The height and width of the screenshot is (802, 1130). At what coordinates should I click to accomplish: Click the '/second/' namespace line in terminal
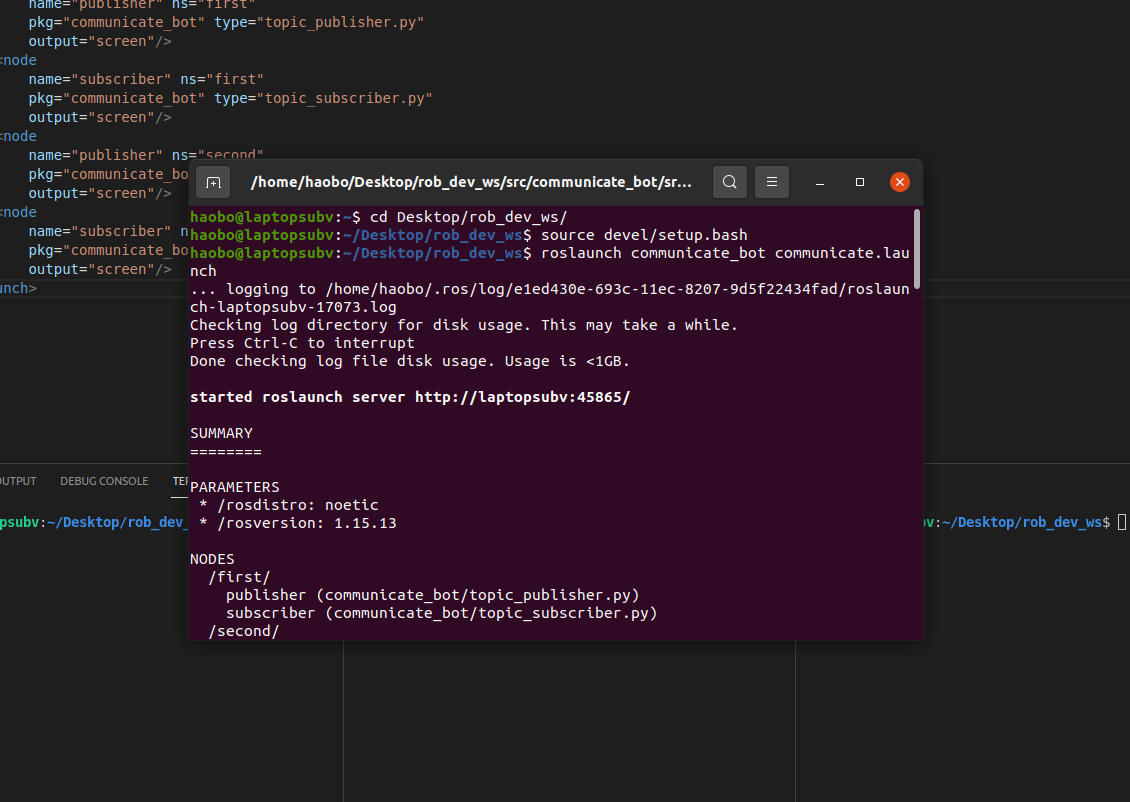point(244,631)
